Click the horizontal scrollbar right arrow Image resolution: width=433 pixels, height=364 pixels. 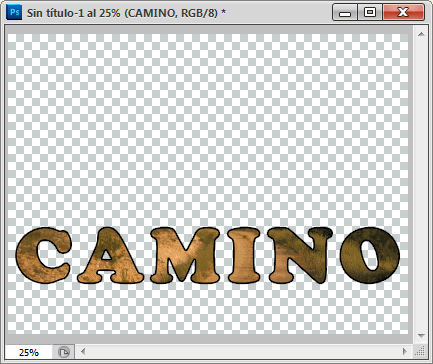405,351
